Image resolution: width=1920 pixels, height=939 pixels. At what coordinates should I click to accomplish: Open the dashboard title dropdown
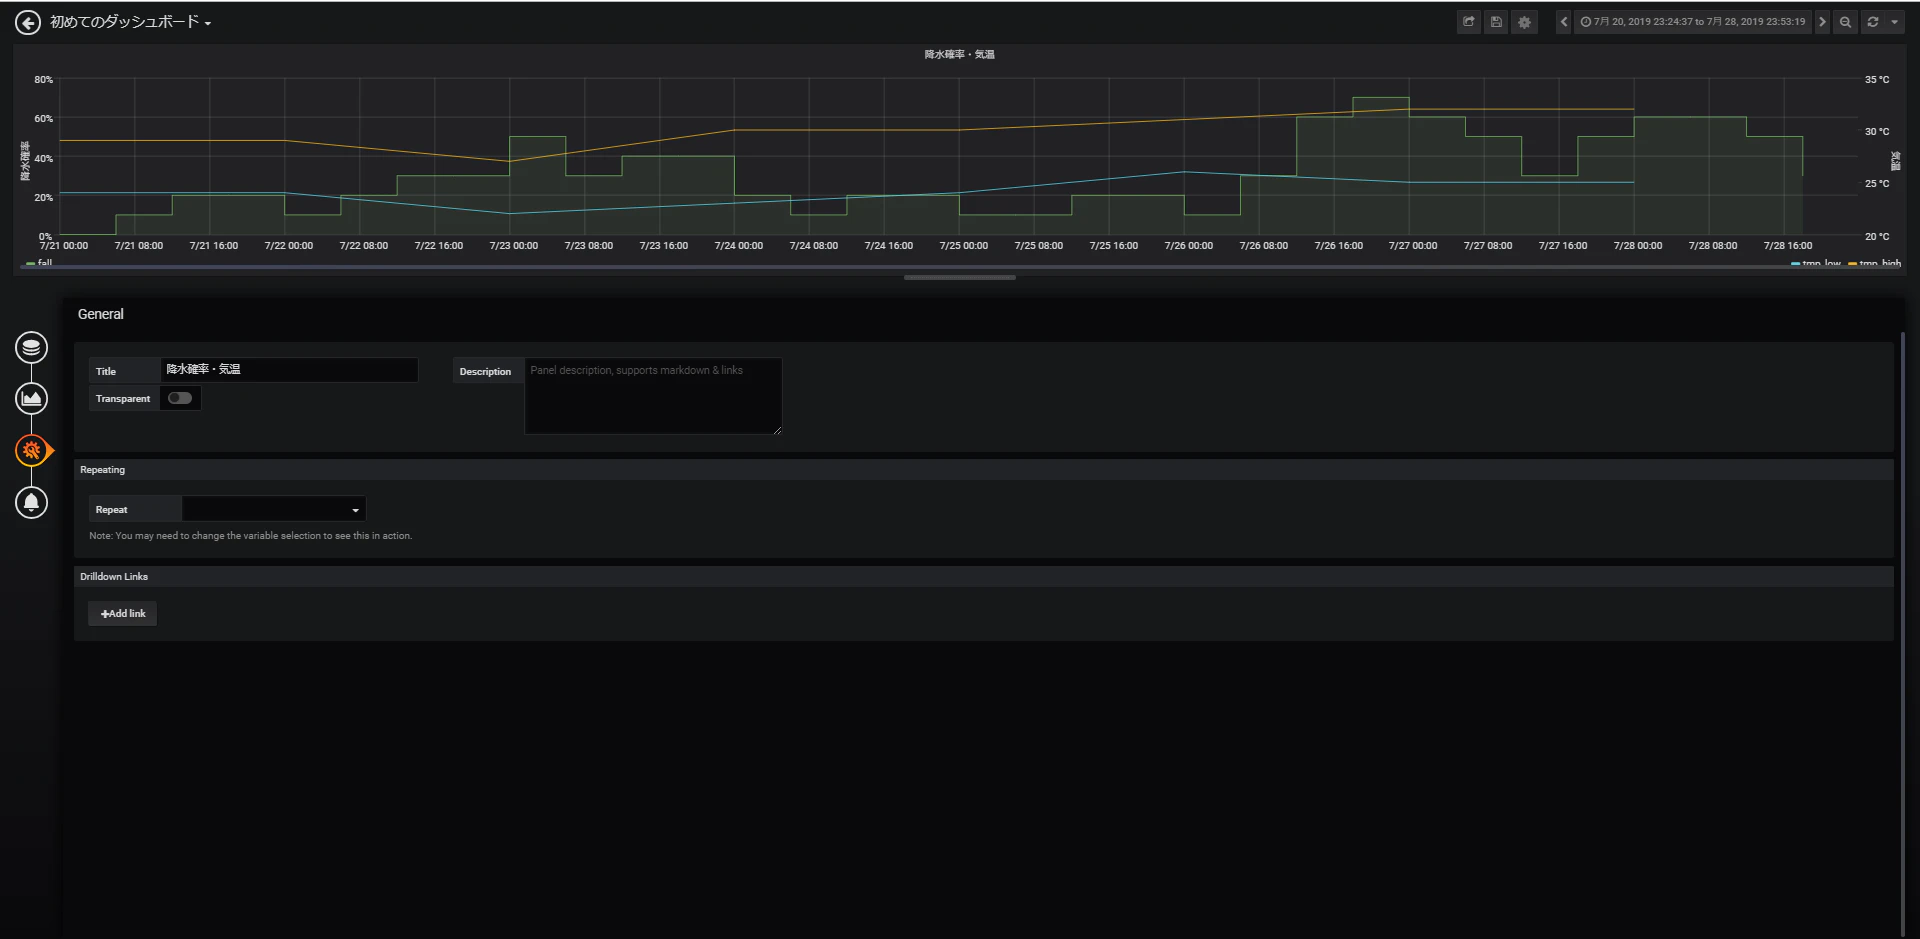[x=130, y=22]
